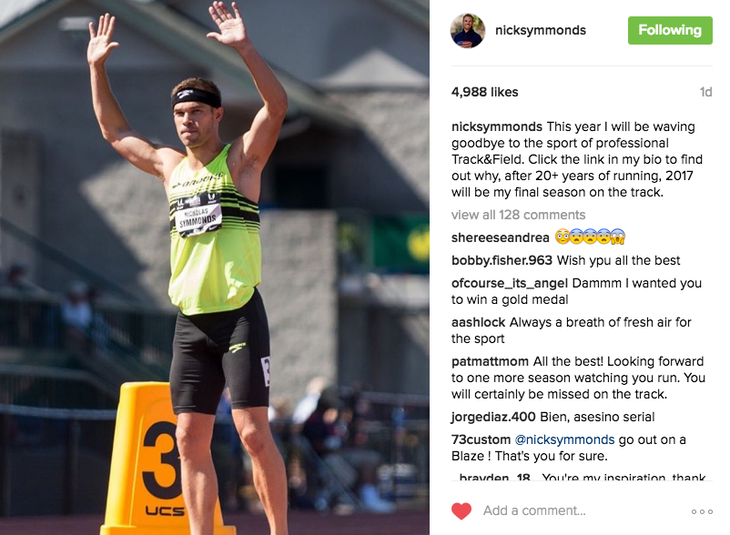Open ofcourse_its_angel user profile
This screenshot has width=730, height=535.
click(x=509, y=283)
